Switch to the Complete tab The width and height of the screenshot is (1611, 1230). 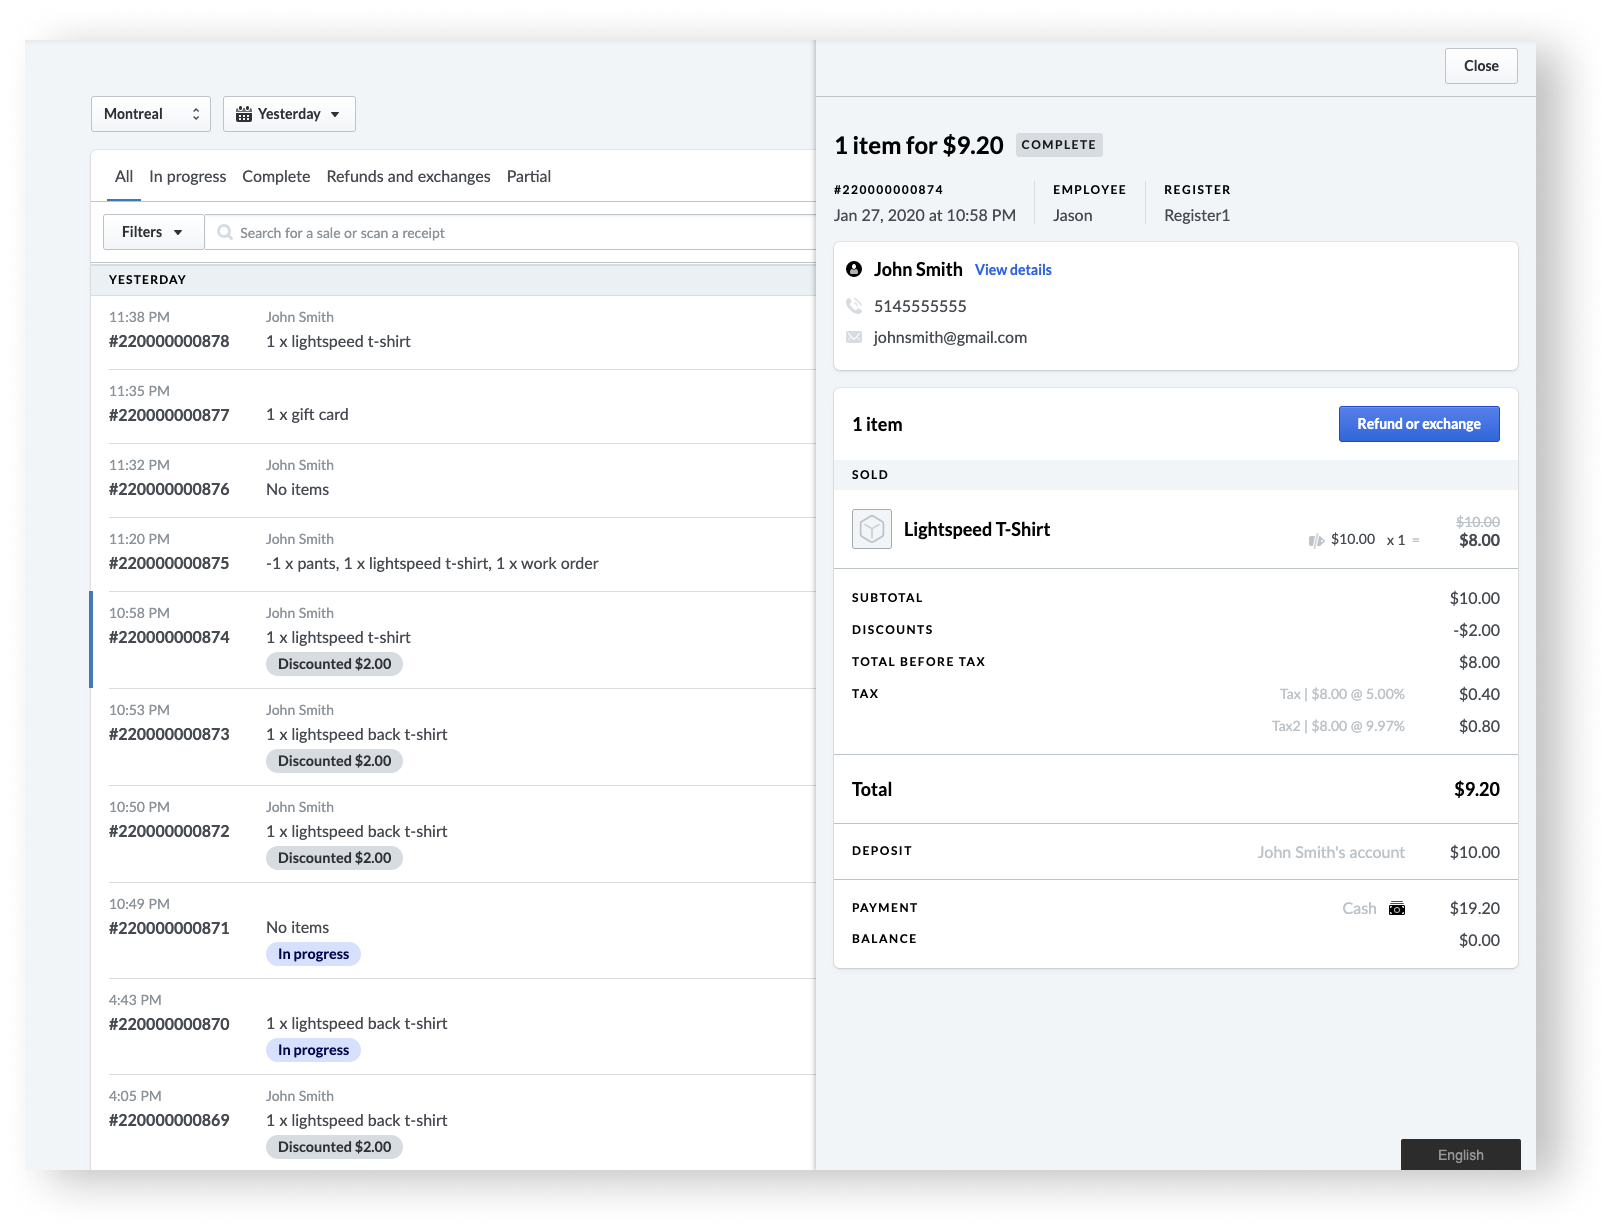[276, 176]
